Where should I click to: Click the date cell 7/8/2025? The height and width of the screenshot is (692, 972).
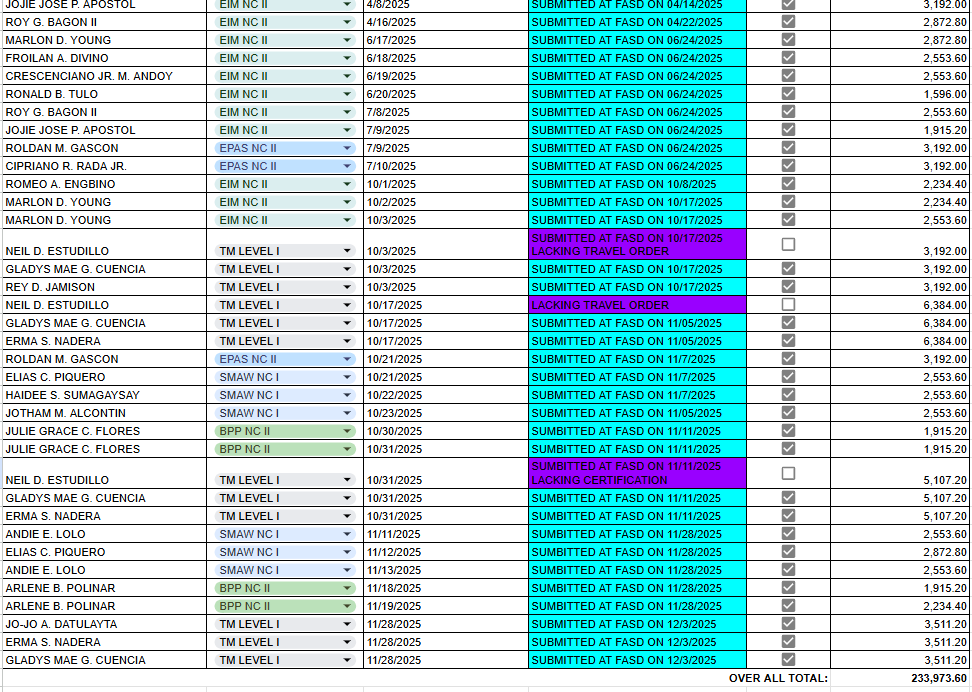tap(446, 112)
